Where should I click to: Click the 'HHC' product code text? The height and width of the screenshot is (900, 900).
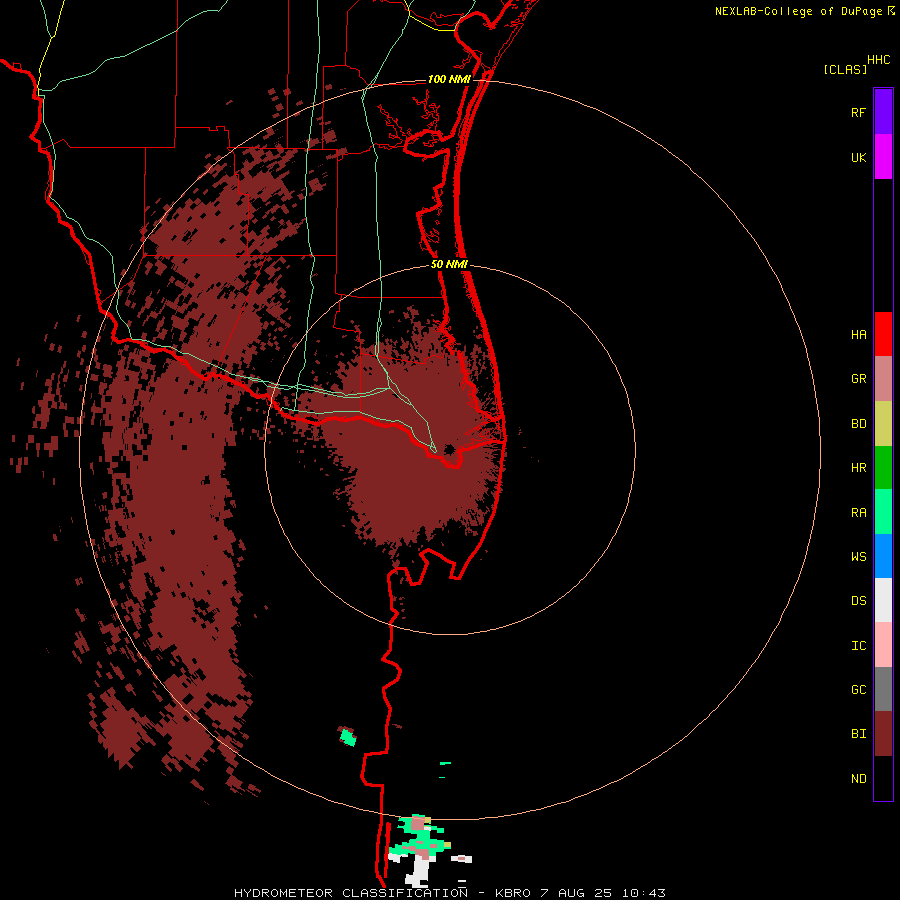[878, 60]
